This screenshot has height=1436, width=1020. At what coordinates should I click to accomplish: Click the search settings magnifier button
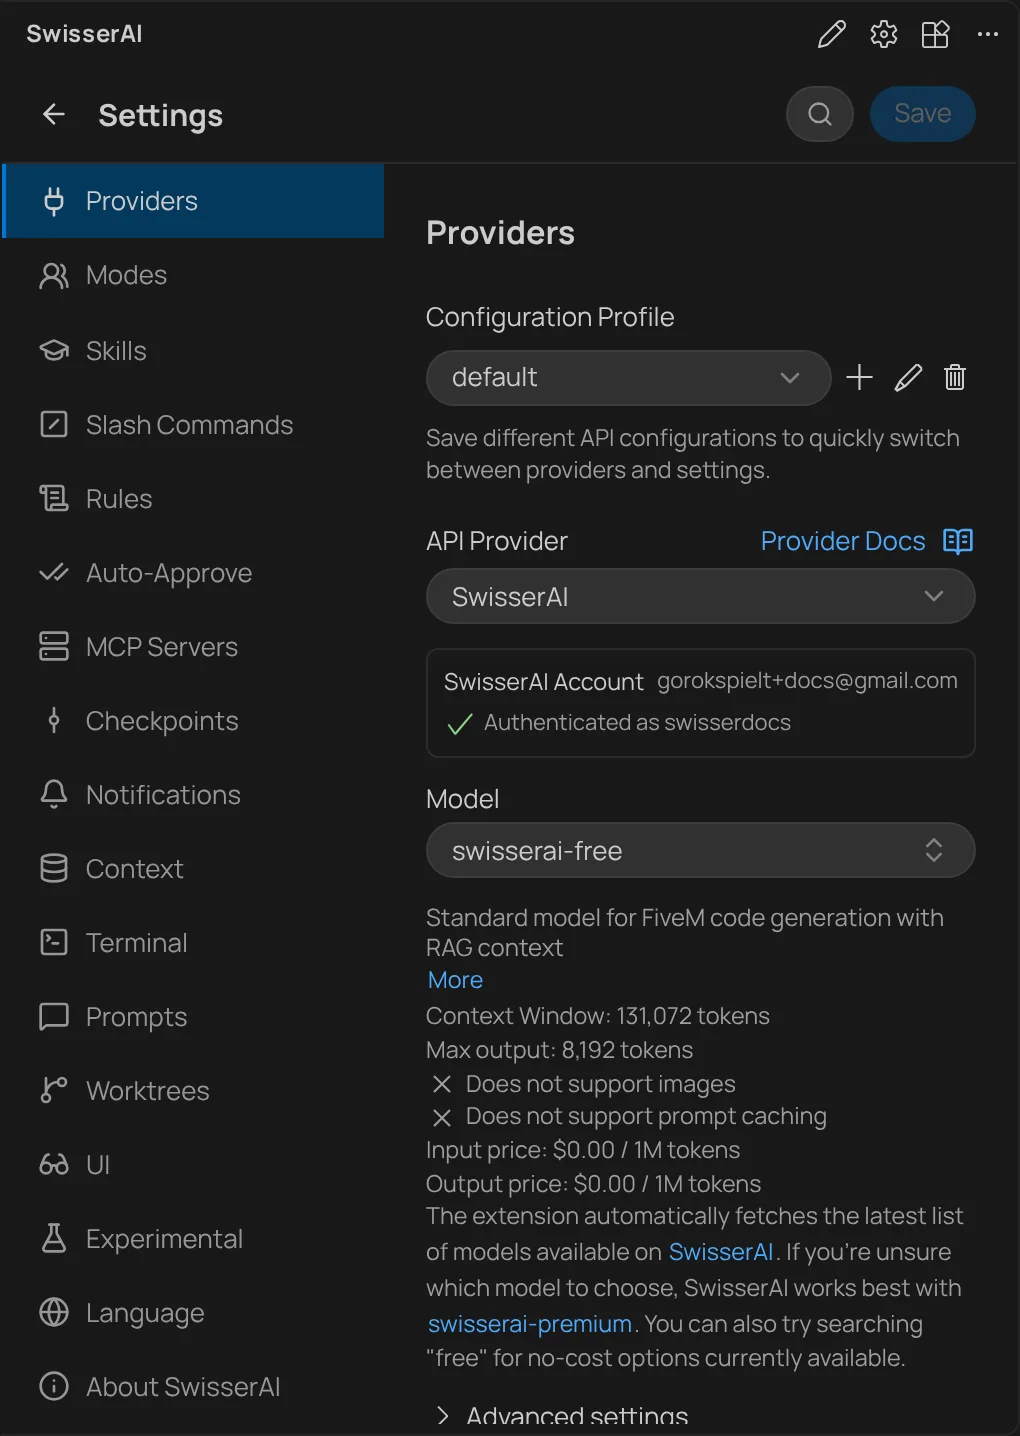point(820,114)
